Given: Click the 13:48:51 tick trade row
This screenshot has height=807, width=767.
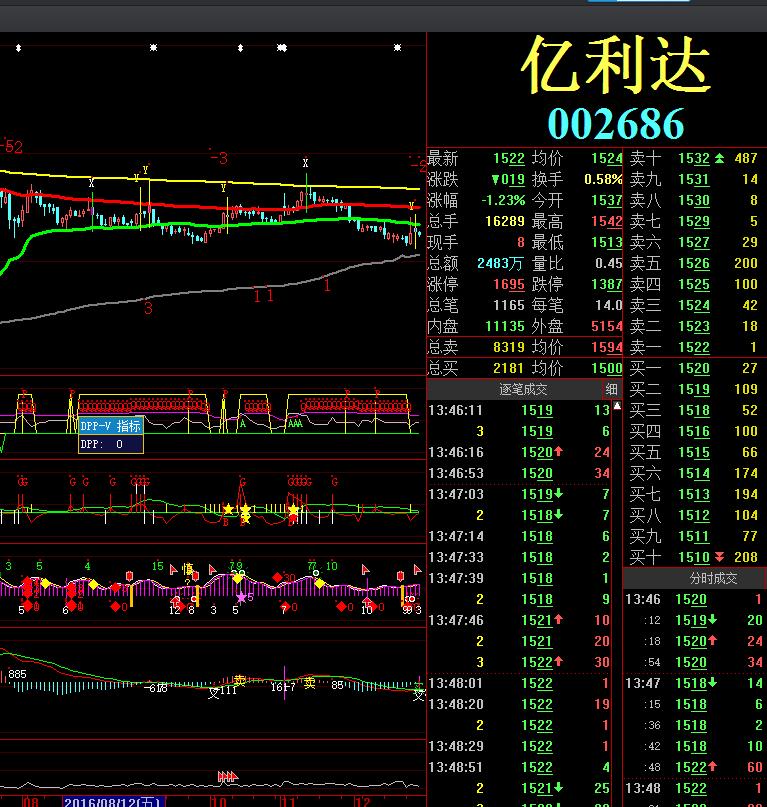Looking at the screenshot, I should 519,767.
